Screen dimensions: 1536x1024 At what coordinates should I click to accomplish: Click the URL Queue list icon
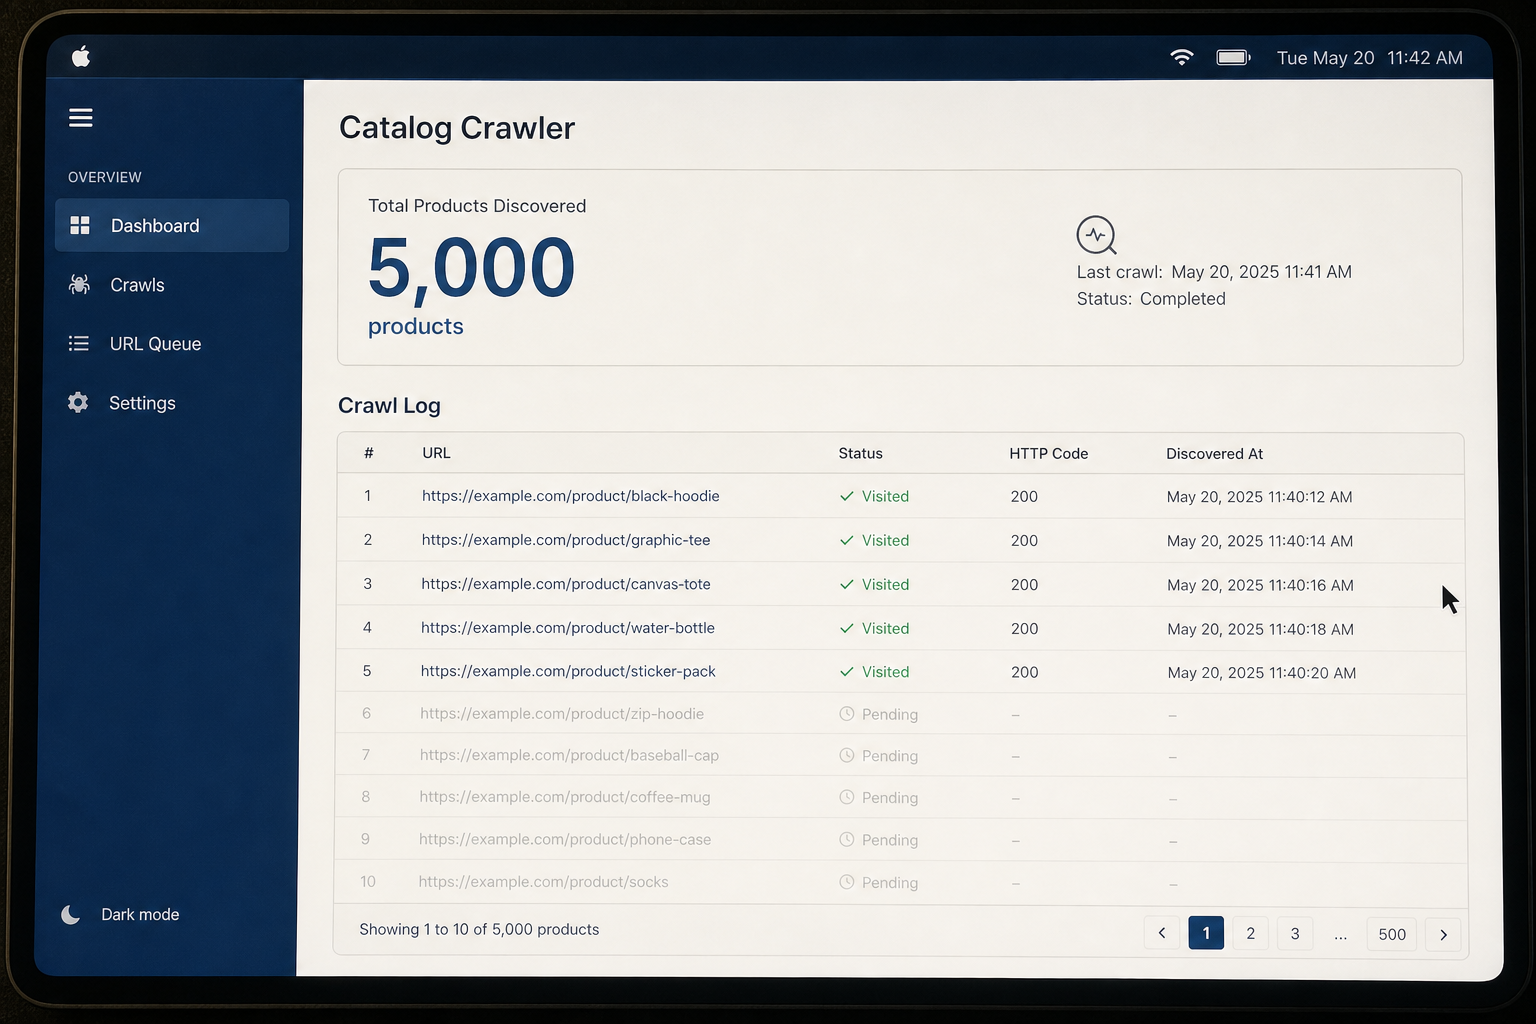[x=79, y=343]
